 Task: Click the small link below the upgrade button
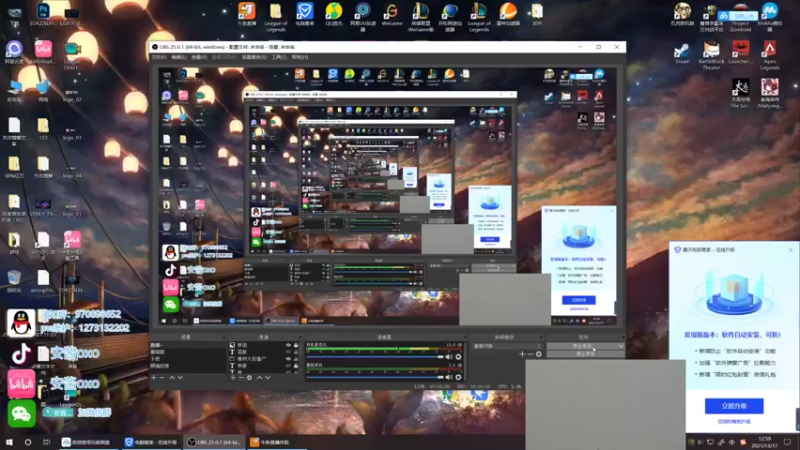click(x=734, y=422)
